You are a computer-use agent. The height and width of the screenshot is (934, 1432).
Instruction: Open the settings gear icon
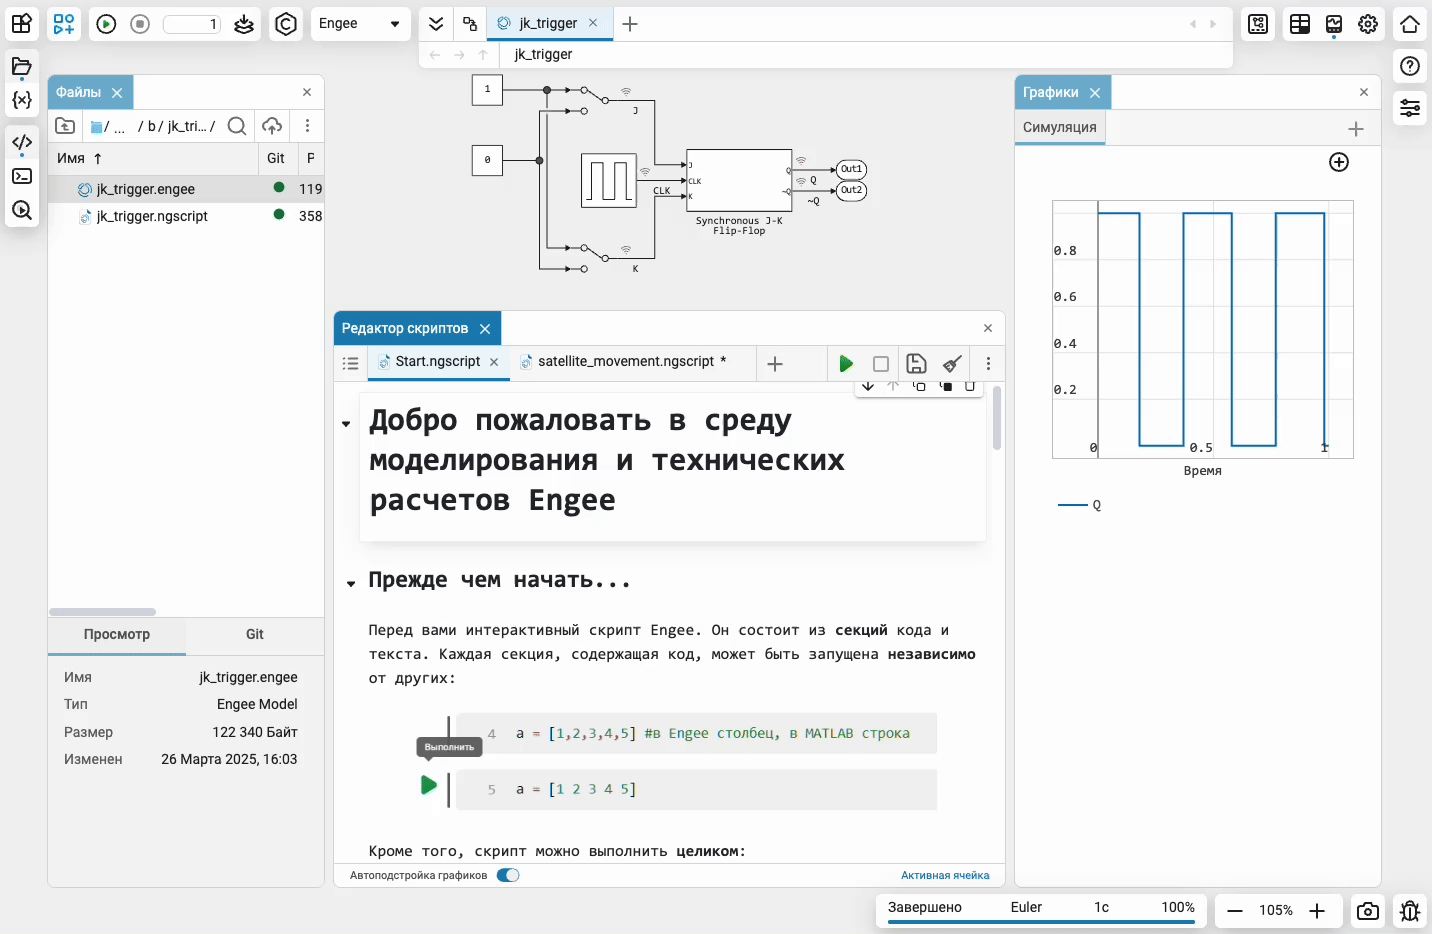coord(1368,24)
